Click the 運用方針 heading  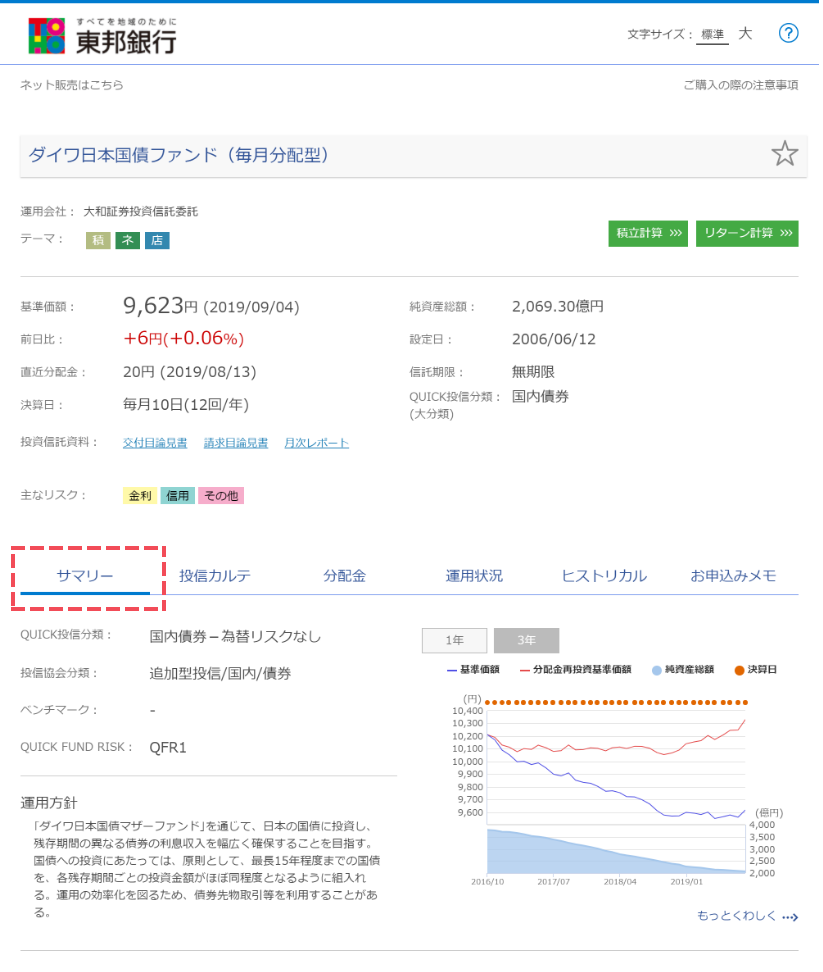49,803
